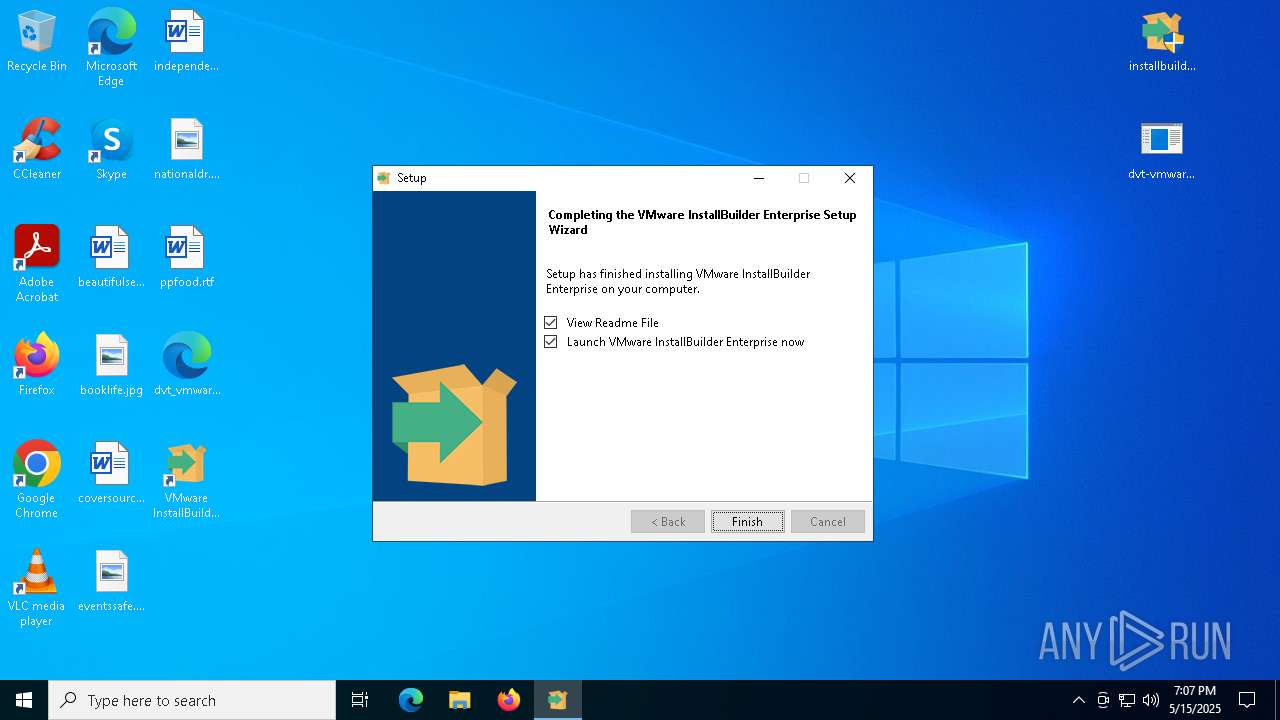Image resolution: width=1280 pixels, height=720 pixels.
Task: Select the coversourc... Word document icon
Action: pos(111,473)
